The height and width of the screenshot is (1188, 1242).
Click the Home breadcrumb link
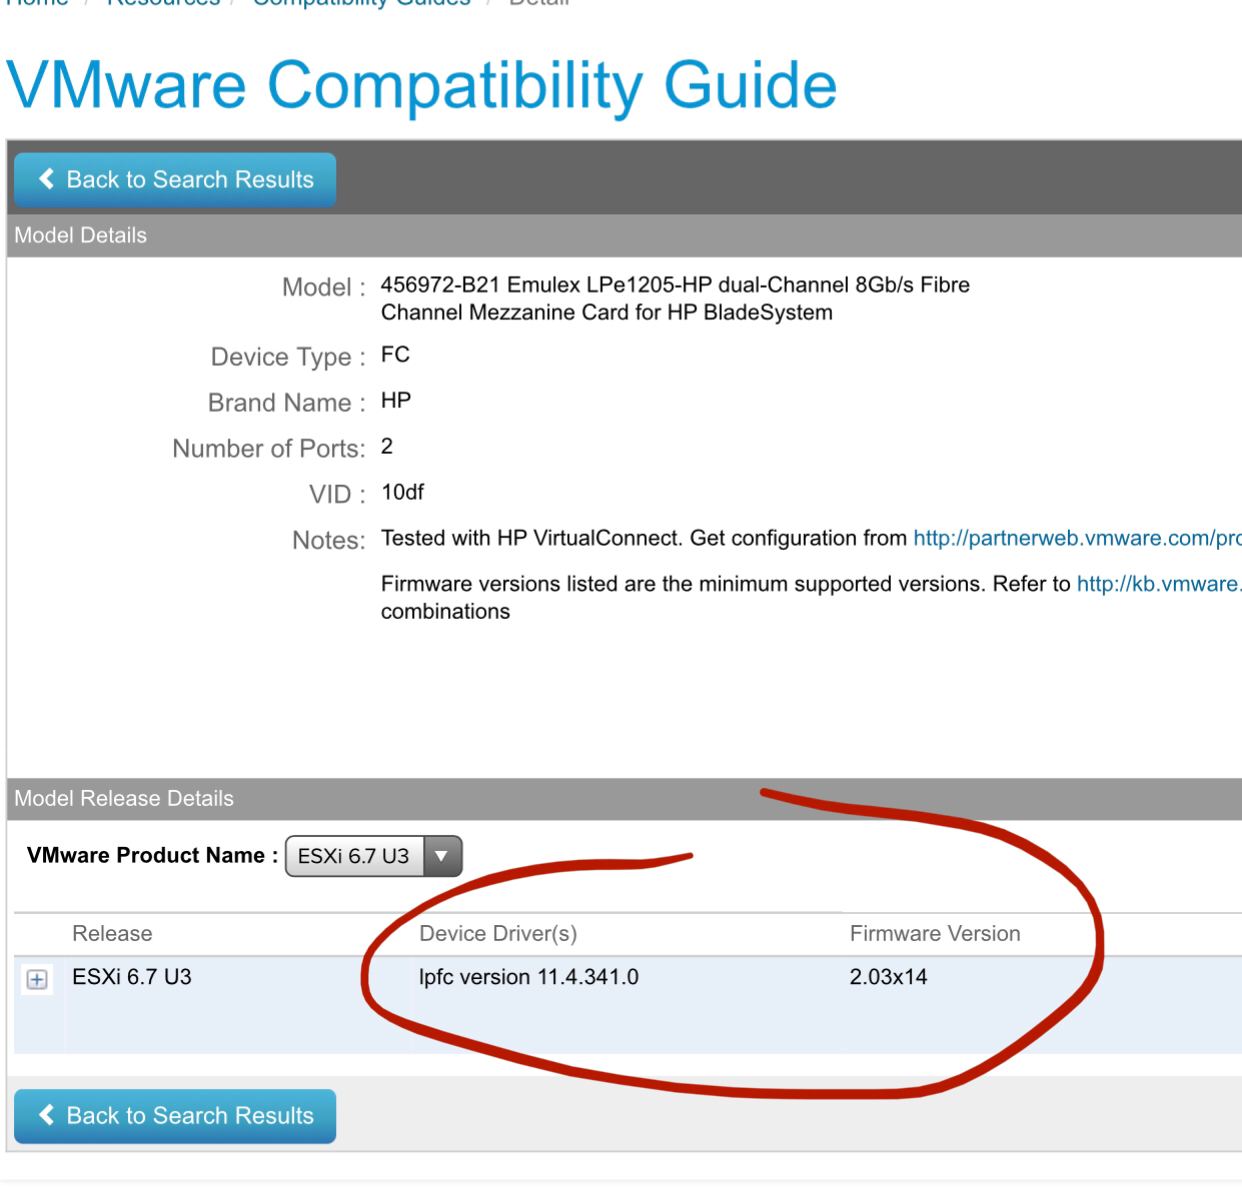click(37, 3)
